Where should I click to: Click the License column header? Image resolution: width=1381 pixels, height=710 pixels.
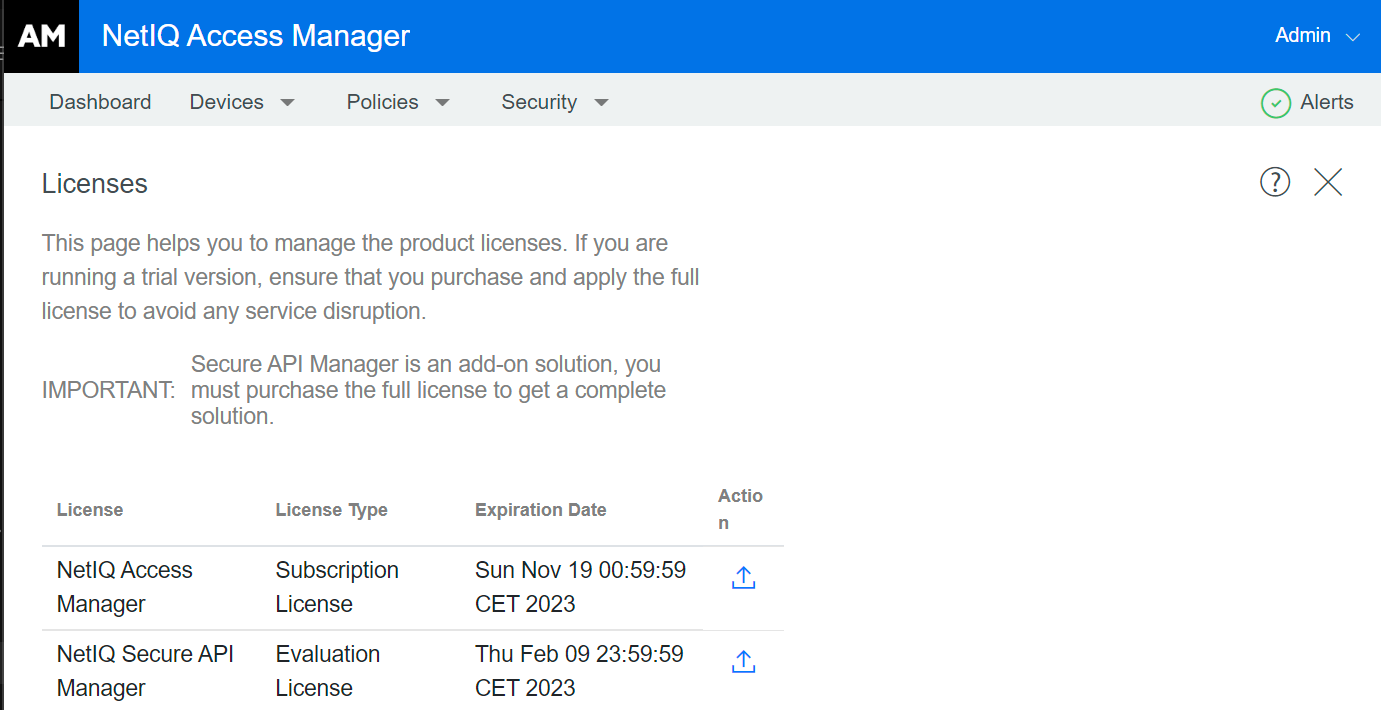[x=89, y=509]
